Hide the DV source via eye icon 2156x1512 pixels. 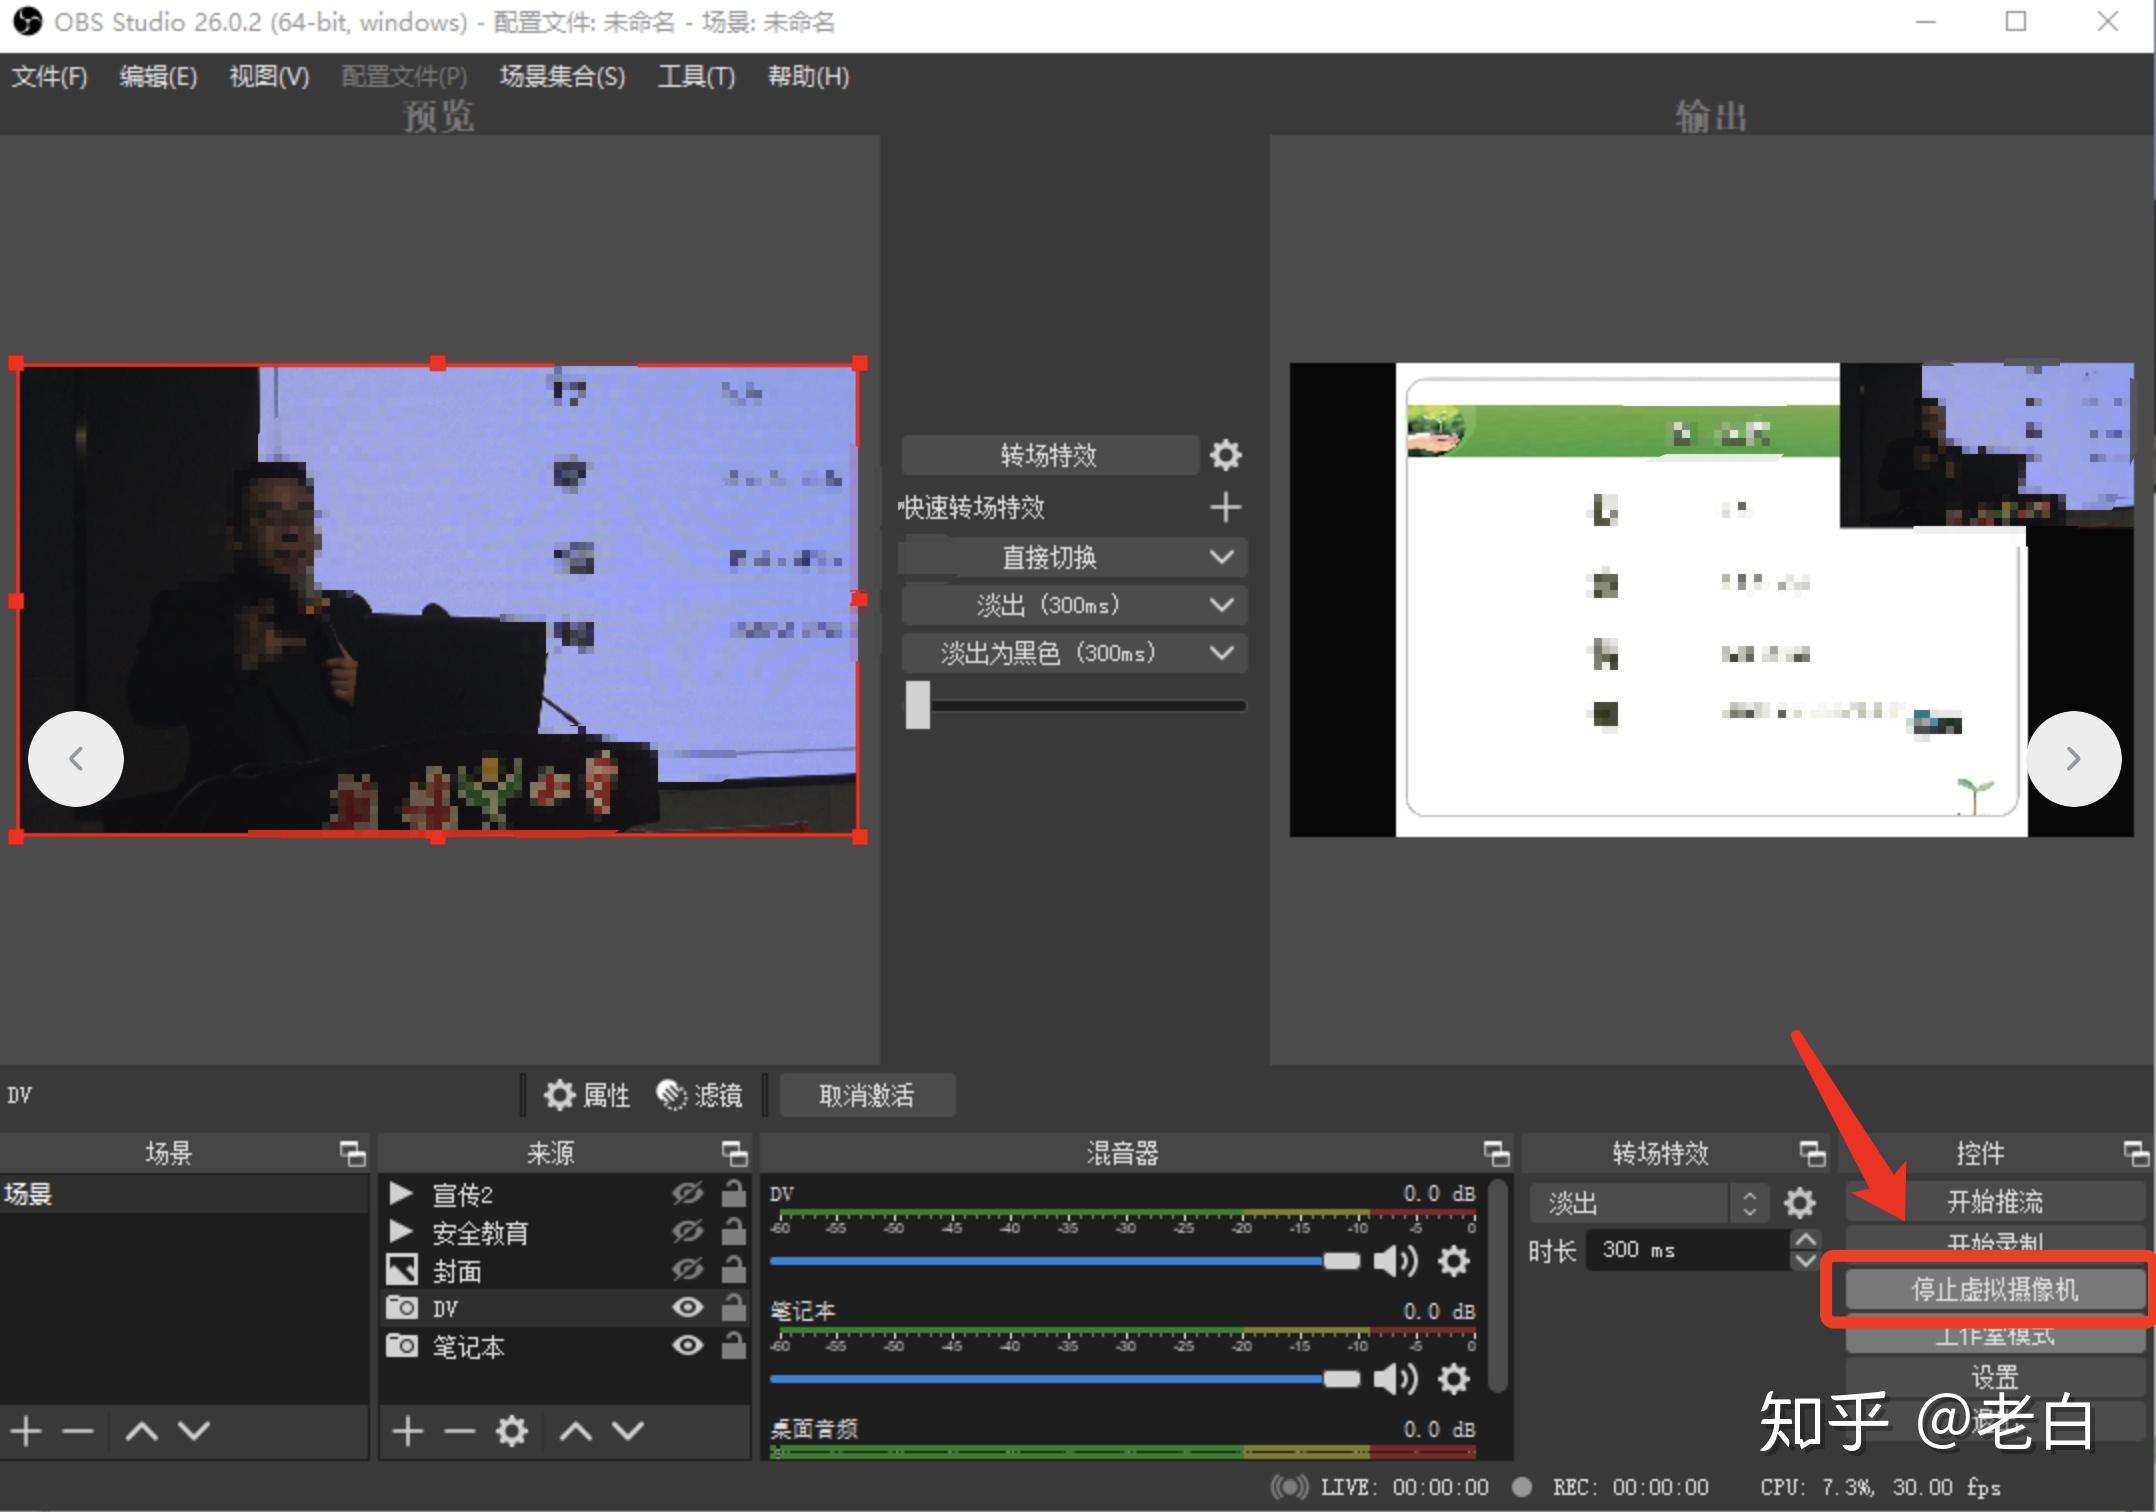click(x=687, y=1308)
